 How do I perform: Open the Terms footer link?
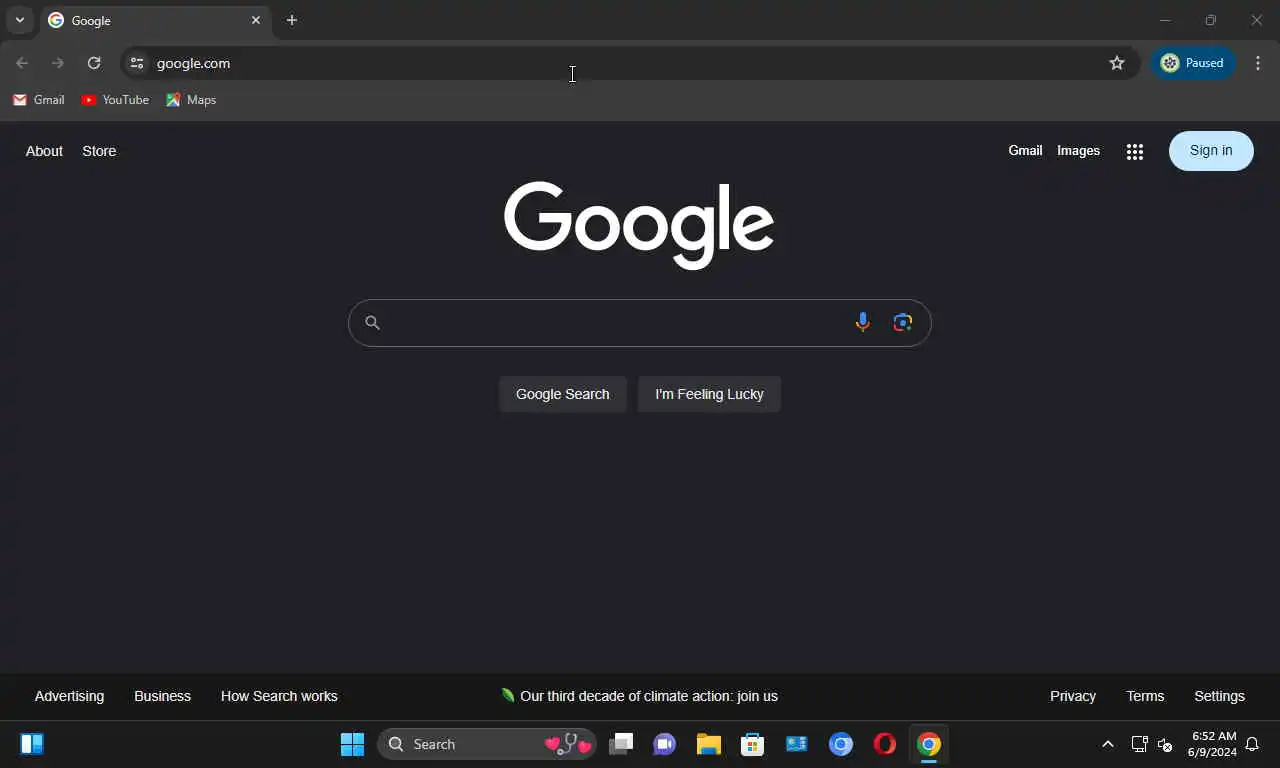click(x=1145, y=696)
